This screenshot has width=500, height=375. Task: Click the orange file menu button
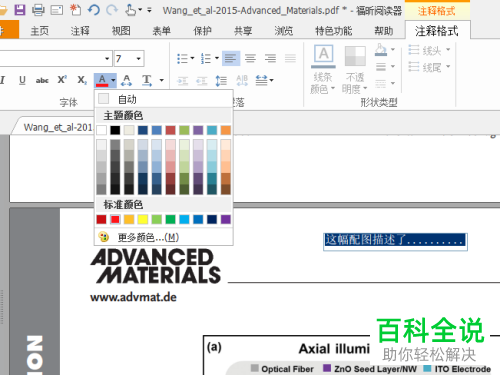click(9, 30)
